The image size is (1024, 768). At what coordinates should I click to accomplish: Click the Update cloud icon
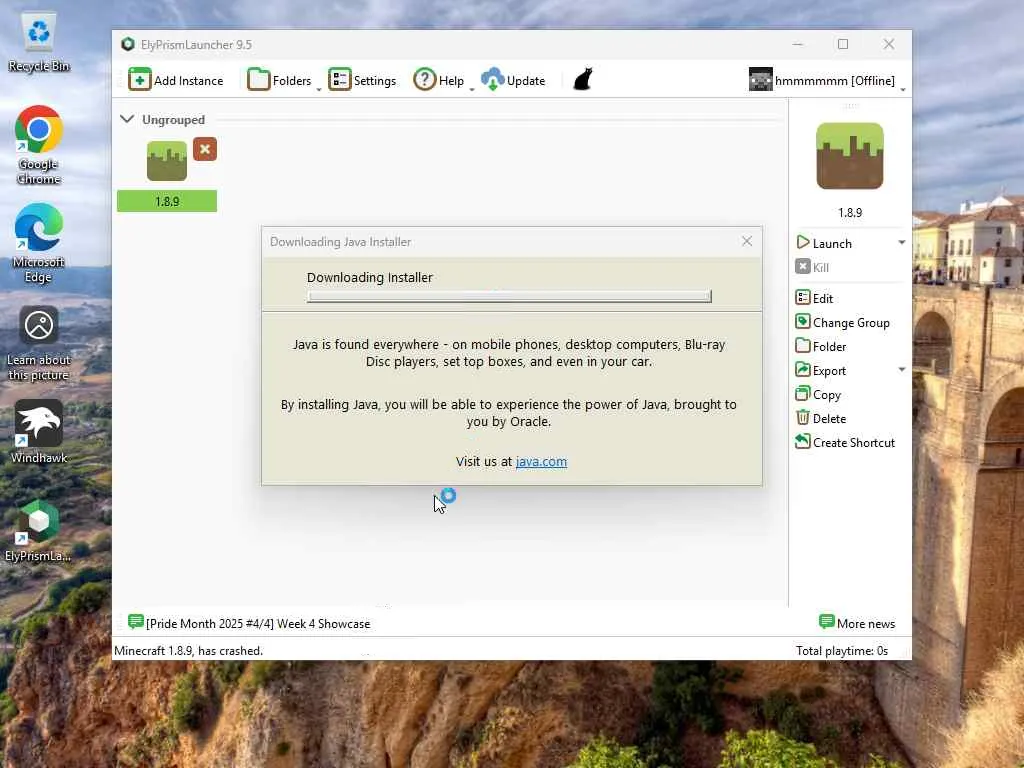point(492,80)
